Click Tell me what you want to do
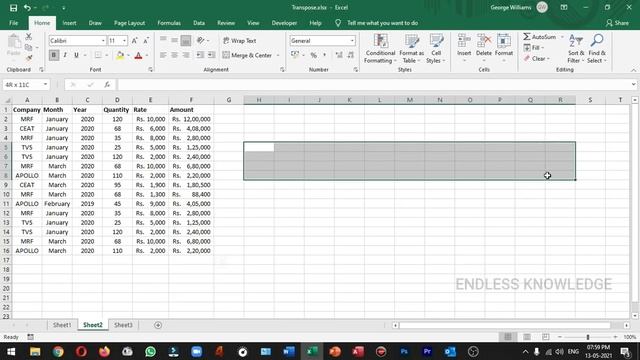The width and height of the screenshot is (640, 360). click(x=382, y=23)
